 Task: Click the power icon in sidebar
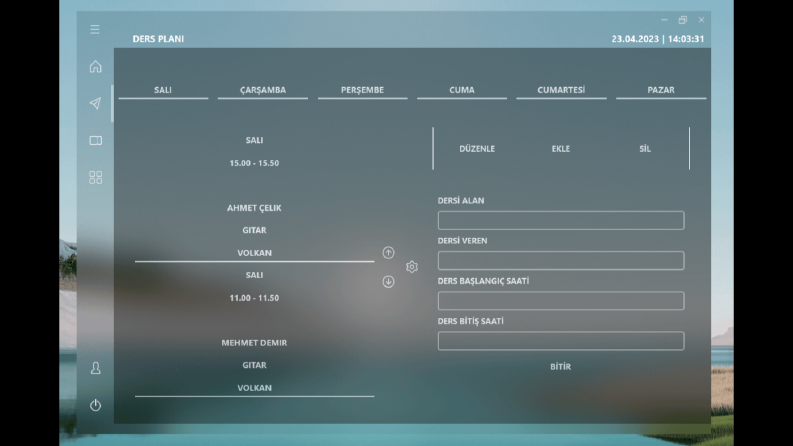95,405
